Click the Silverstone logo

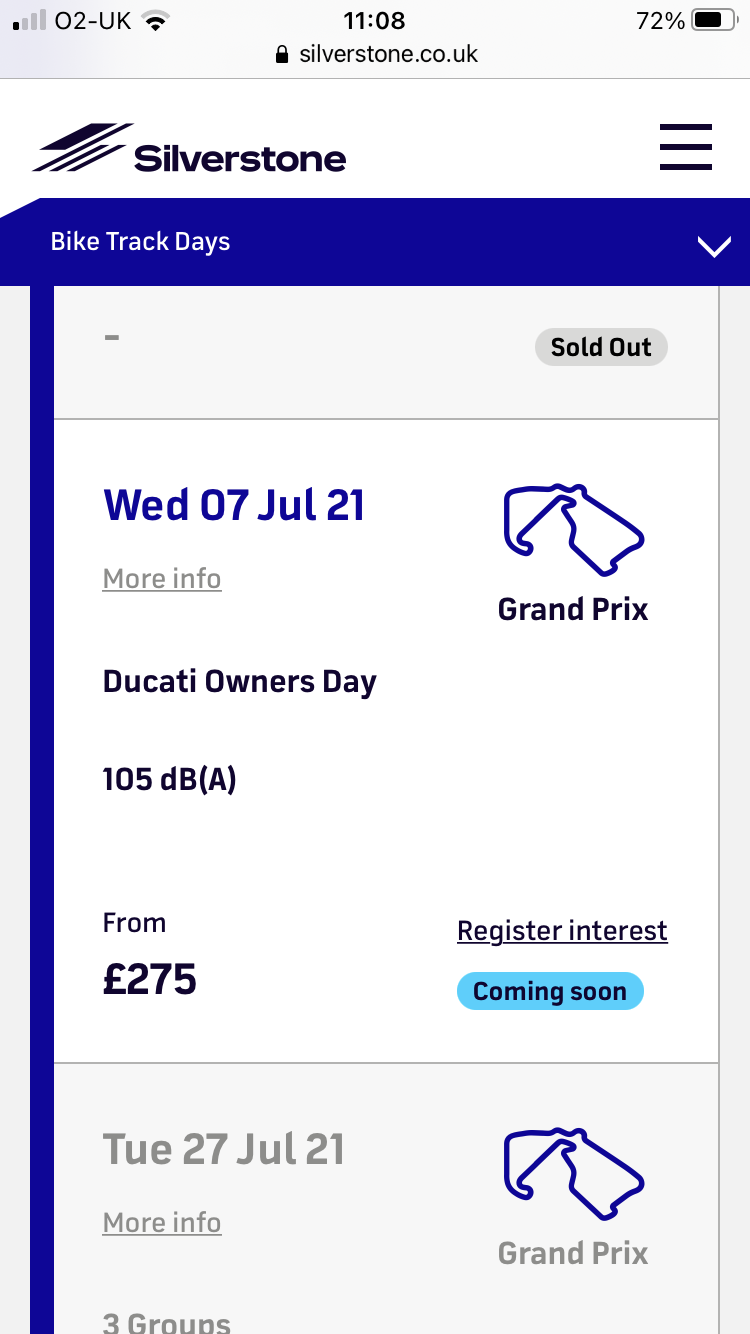coord(190,149)
